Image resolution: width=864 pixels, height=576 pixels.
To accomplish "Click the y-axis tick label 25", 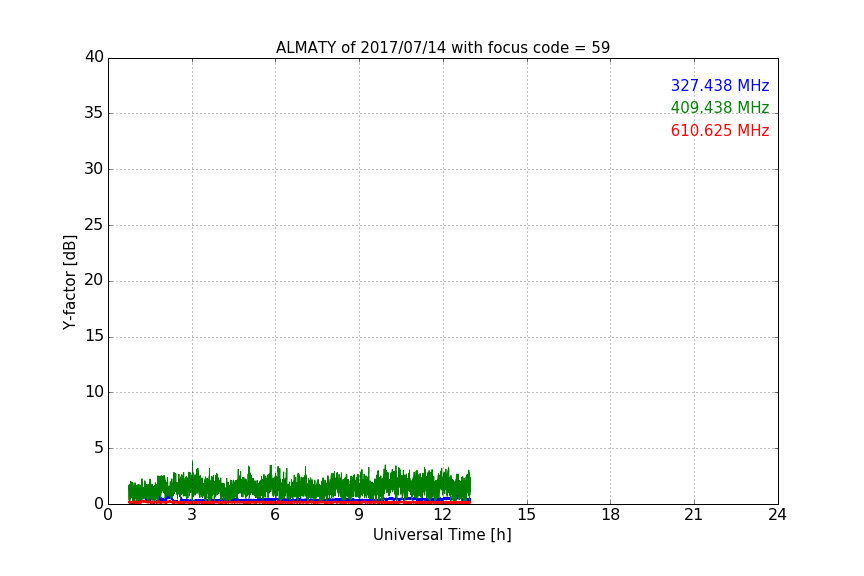I will pyautogui.click(x=94, y=225).
